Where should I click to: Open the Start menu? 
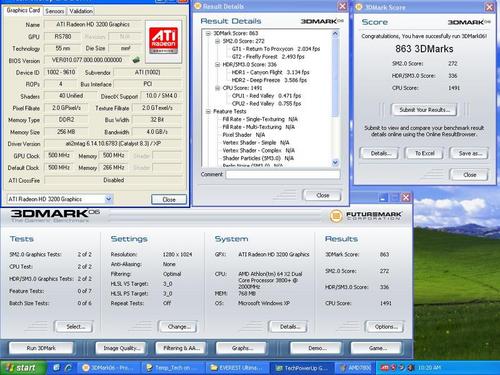click(x=23, y=368)
